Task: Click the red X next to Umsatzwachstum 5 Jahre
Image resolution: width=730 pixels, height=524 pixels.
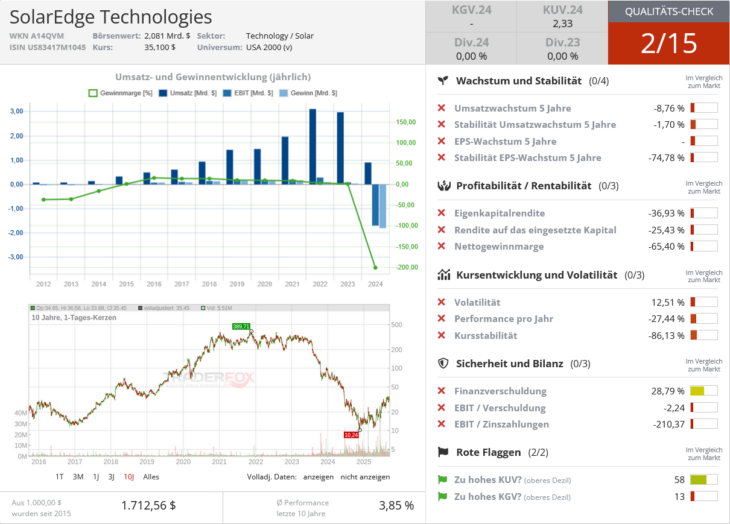Action: point(441,108)
